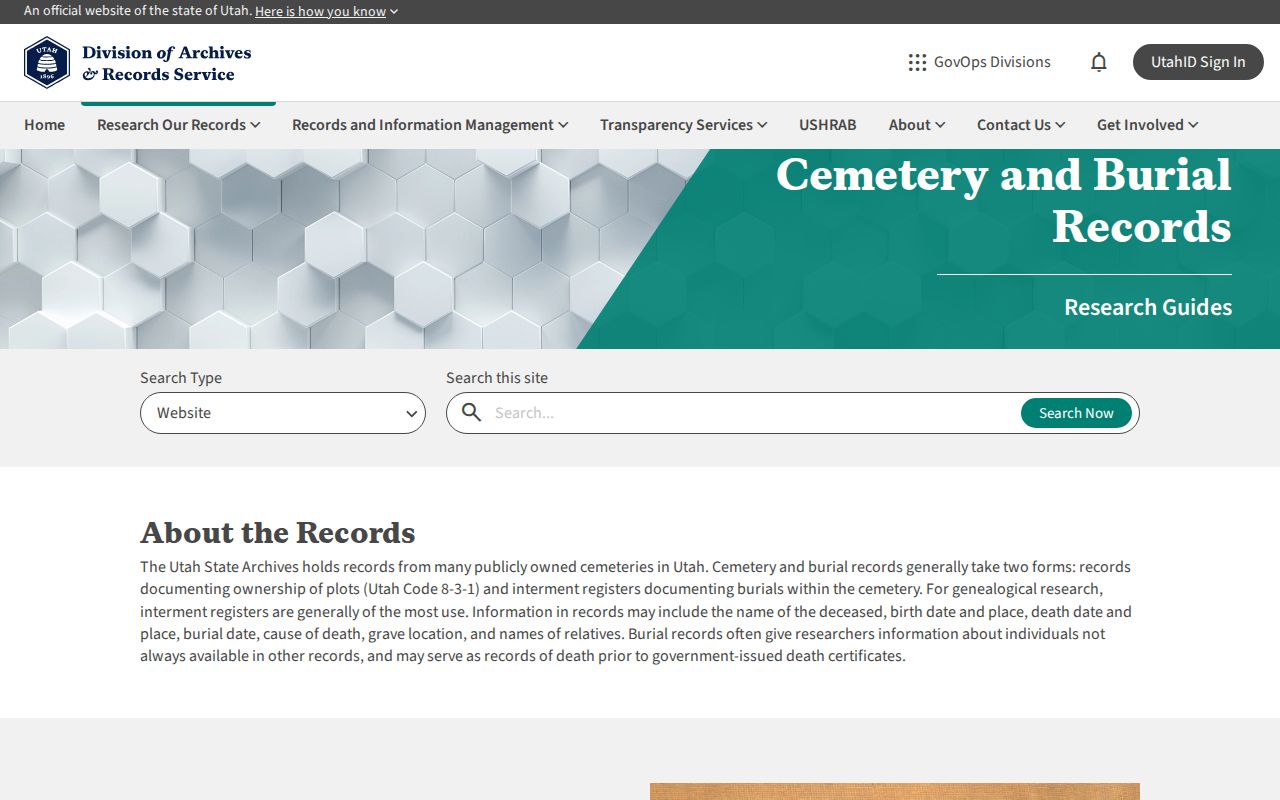Click the Search Now button

click(x=1076, y=413)
